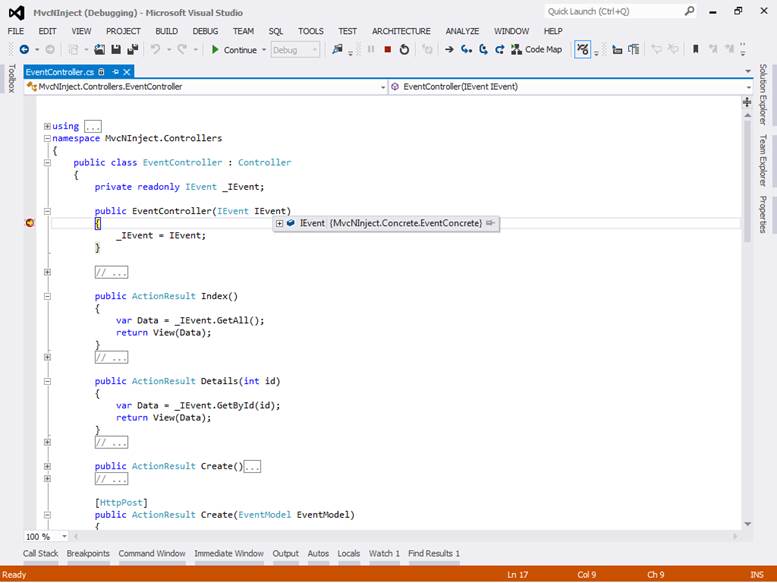Open the Immediate Window tab
Image resolution: width=777 pixels, height=583 pixels.
pyautogui.click(x=229, y=554)
